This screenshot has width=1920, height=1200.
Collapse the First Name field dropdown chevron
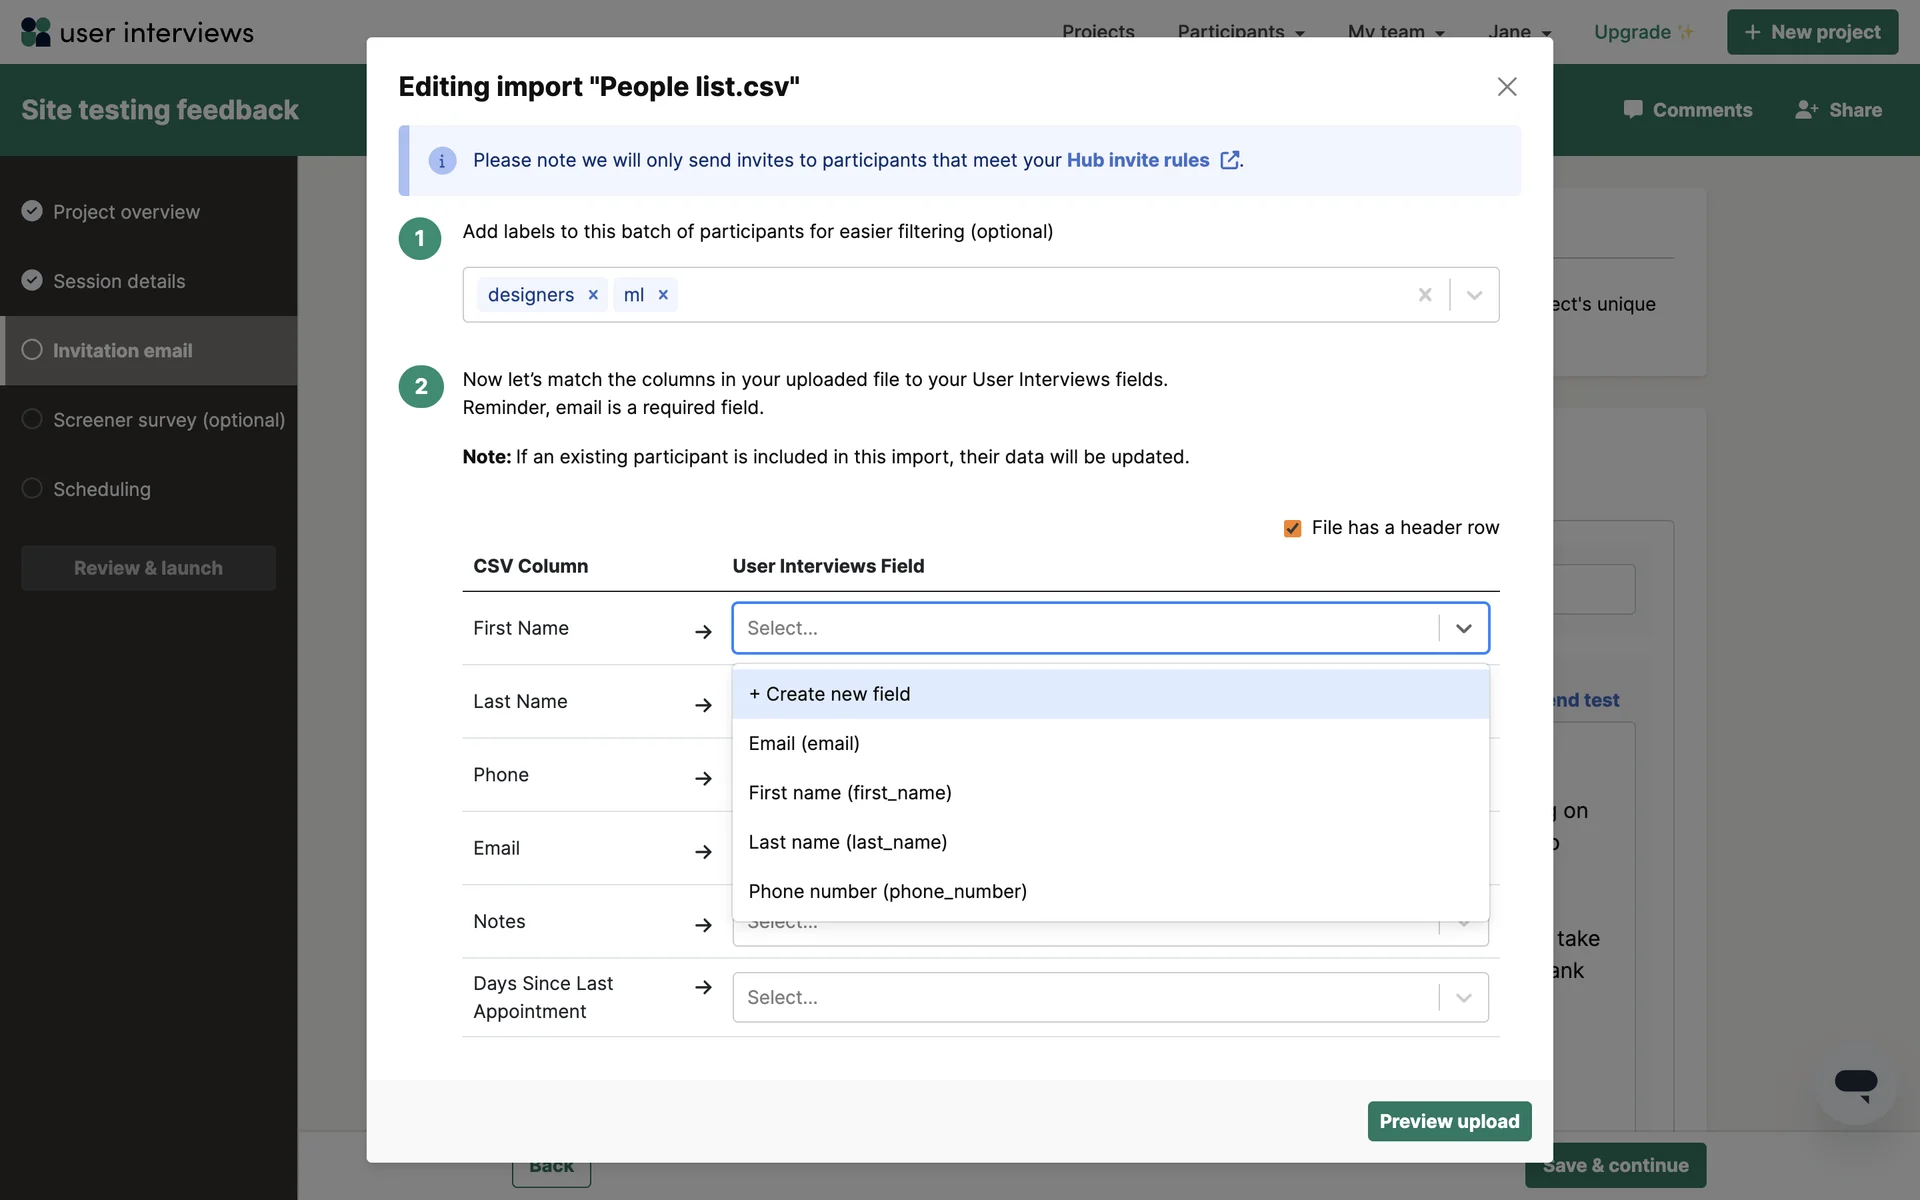[1464, 628]
